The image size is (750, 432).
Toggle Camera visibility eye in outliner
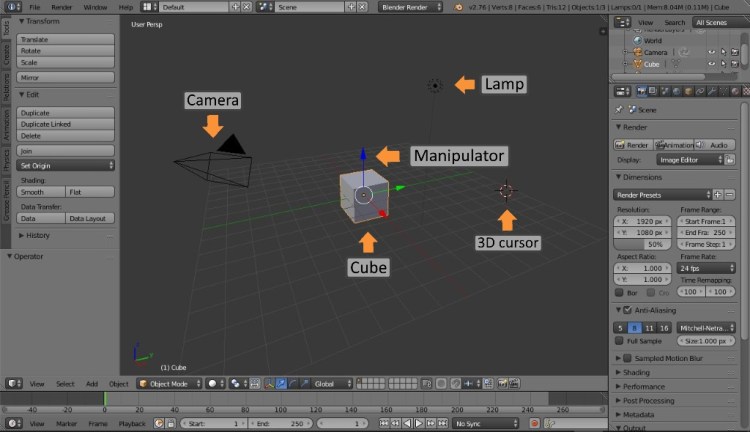tap(712, 52)
